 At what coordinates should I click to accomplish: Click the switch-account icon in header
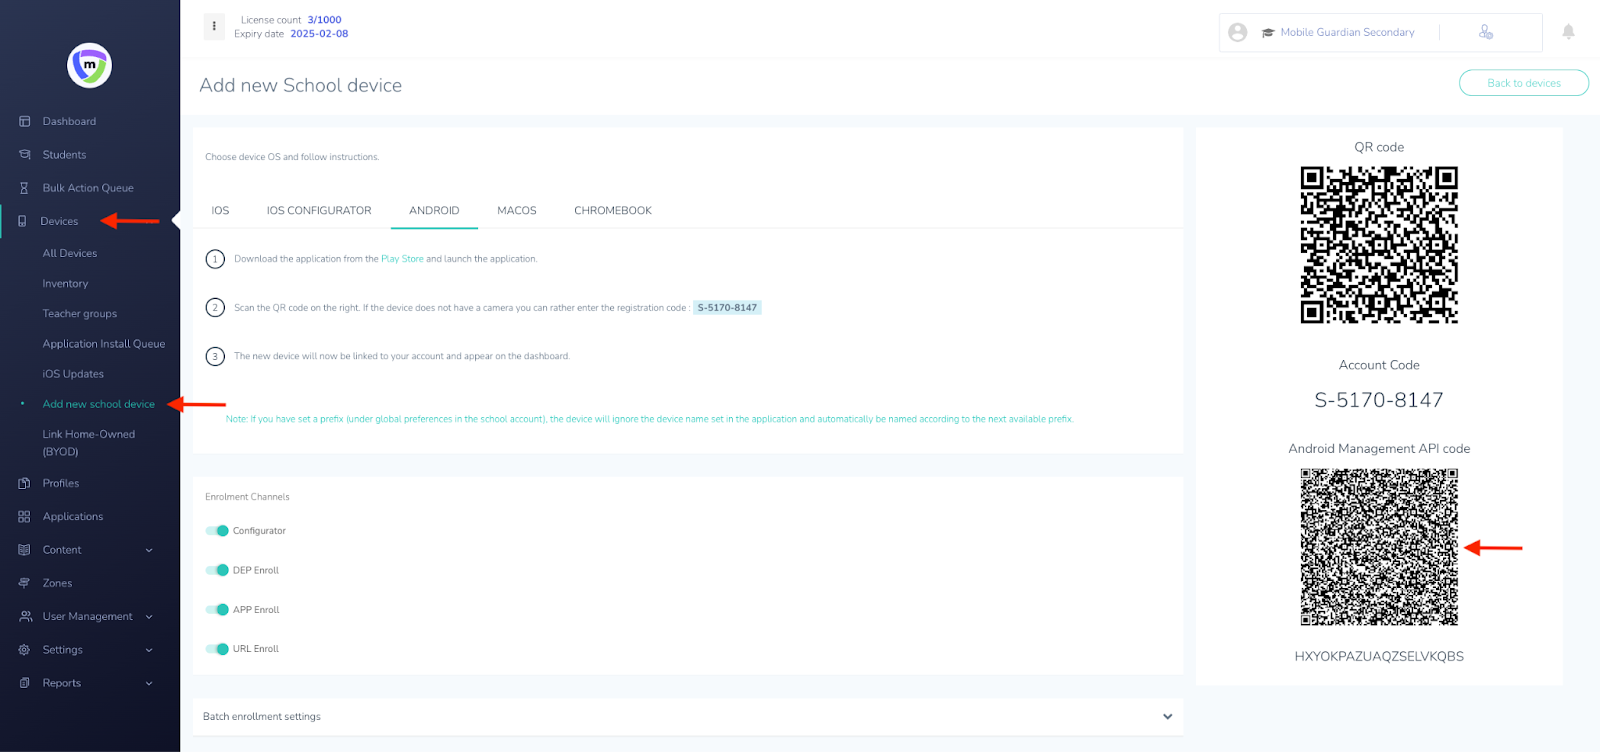coord(1486,32)
